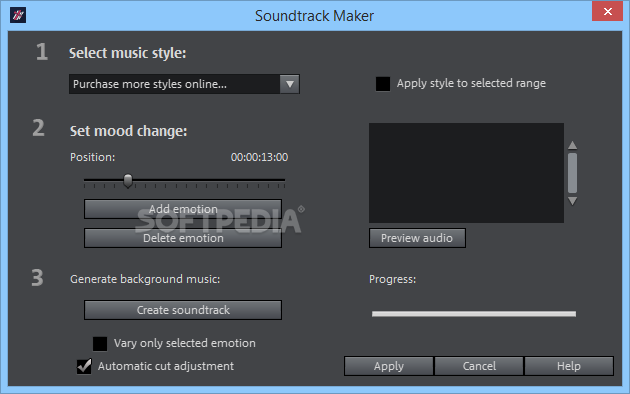Click the emotion list scrollbar thumb
Screen dimensions: 630x394
pos(573,173)
